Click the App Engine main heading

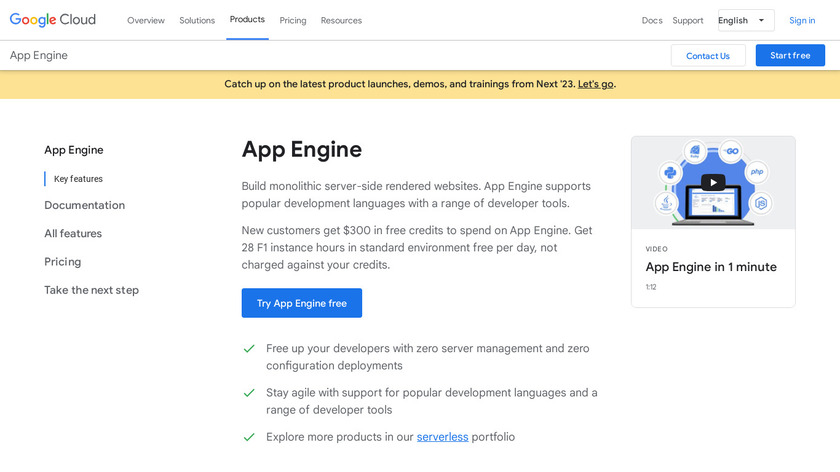click(302, 149)
